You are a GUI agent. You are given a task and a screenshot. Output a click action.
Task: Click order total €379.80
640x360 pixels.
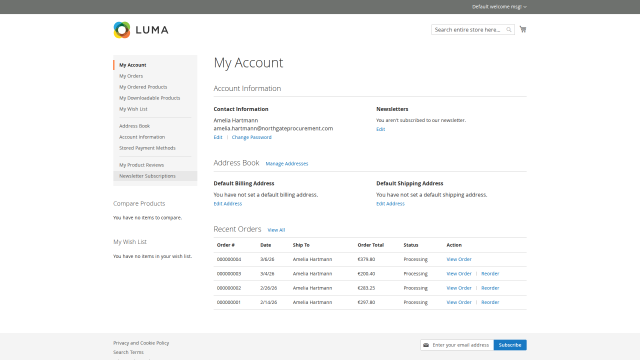366,259
